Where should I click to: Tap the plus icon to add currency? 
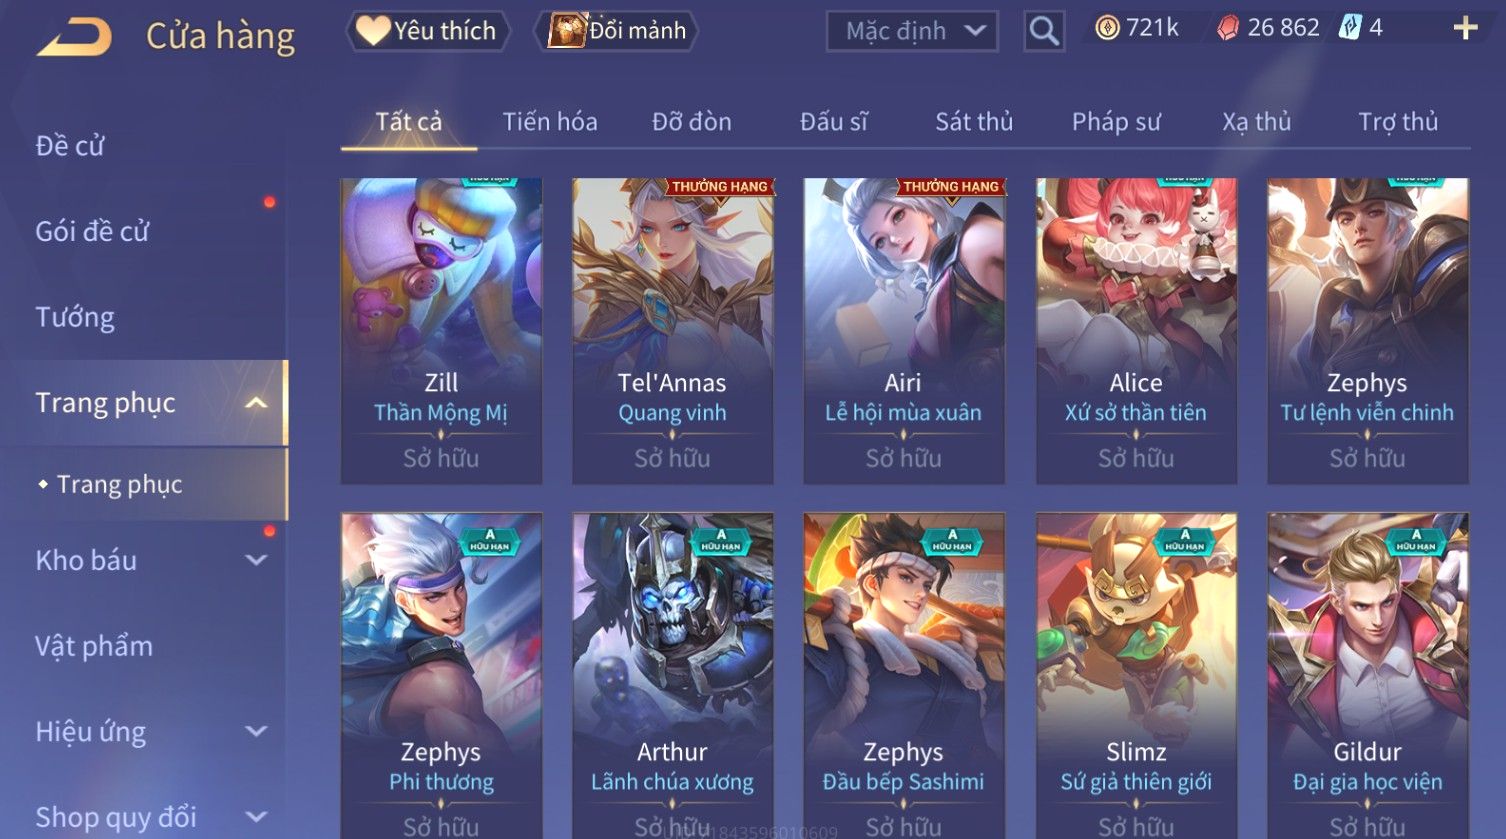click(x=1465, y=28)
